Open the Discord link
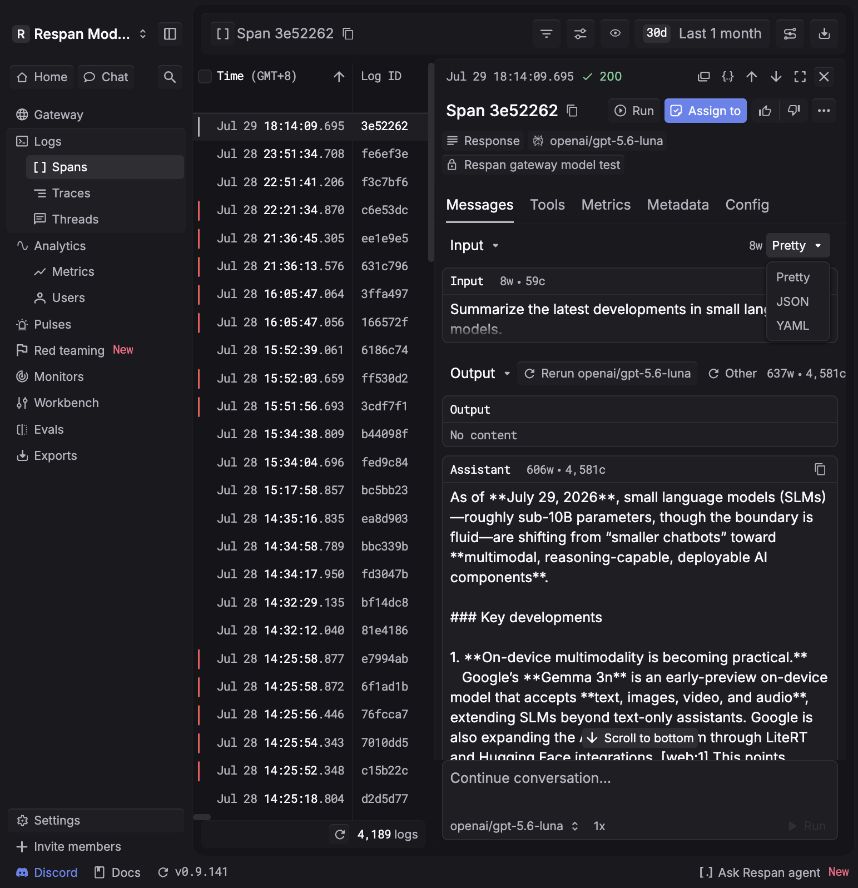 tap(46, 873)
